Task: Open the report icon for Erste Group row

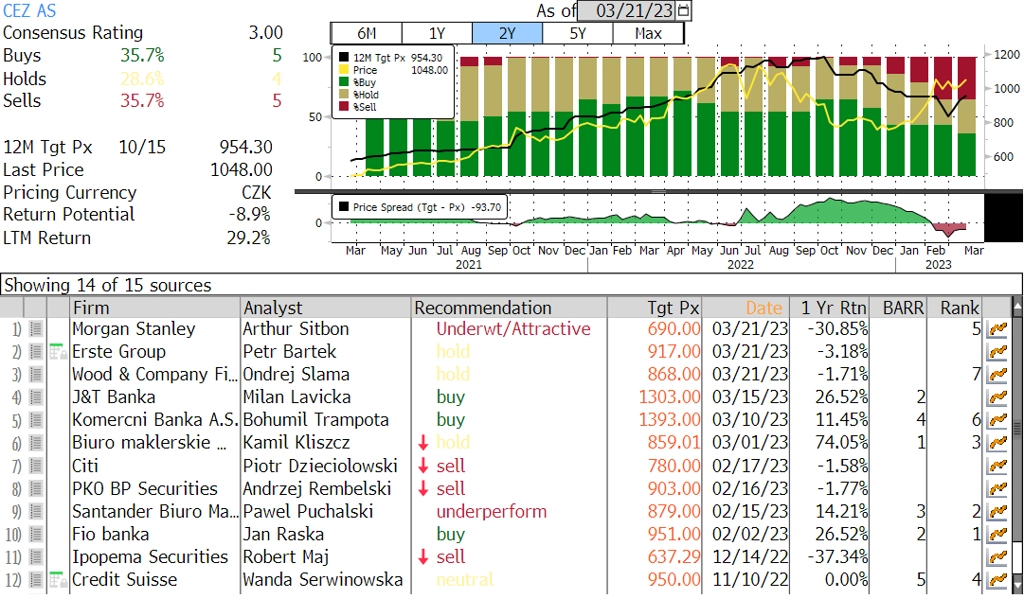Action: (36, 352)
